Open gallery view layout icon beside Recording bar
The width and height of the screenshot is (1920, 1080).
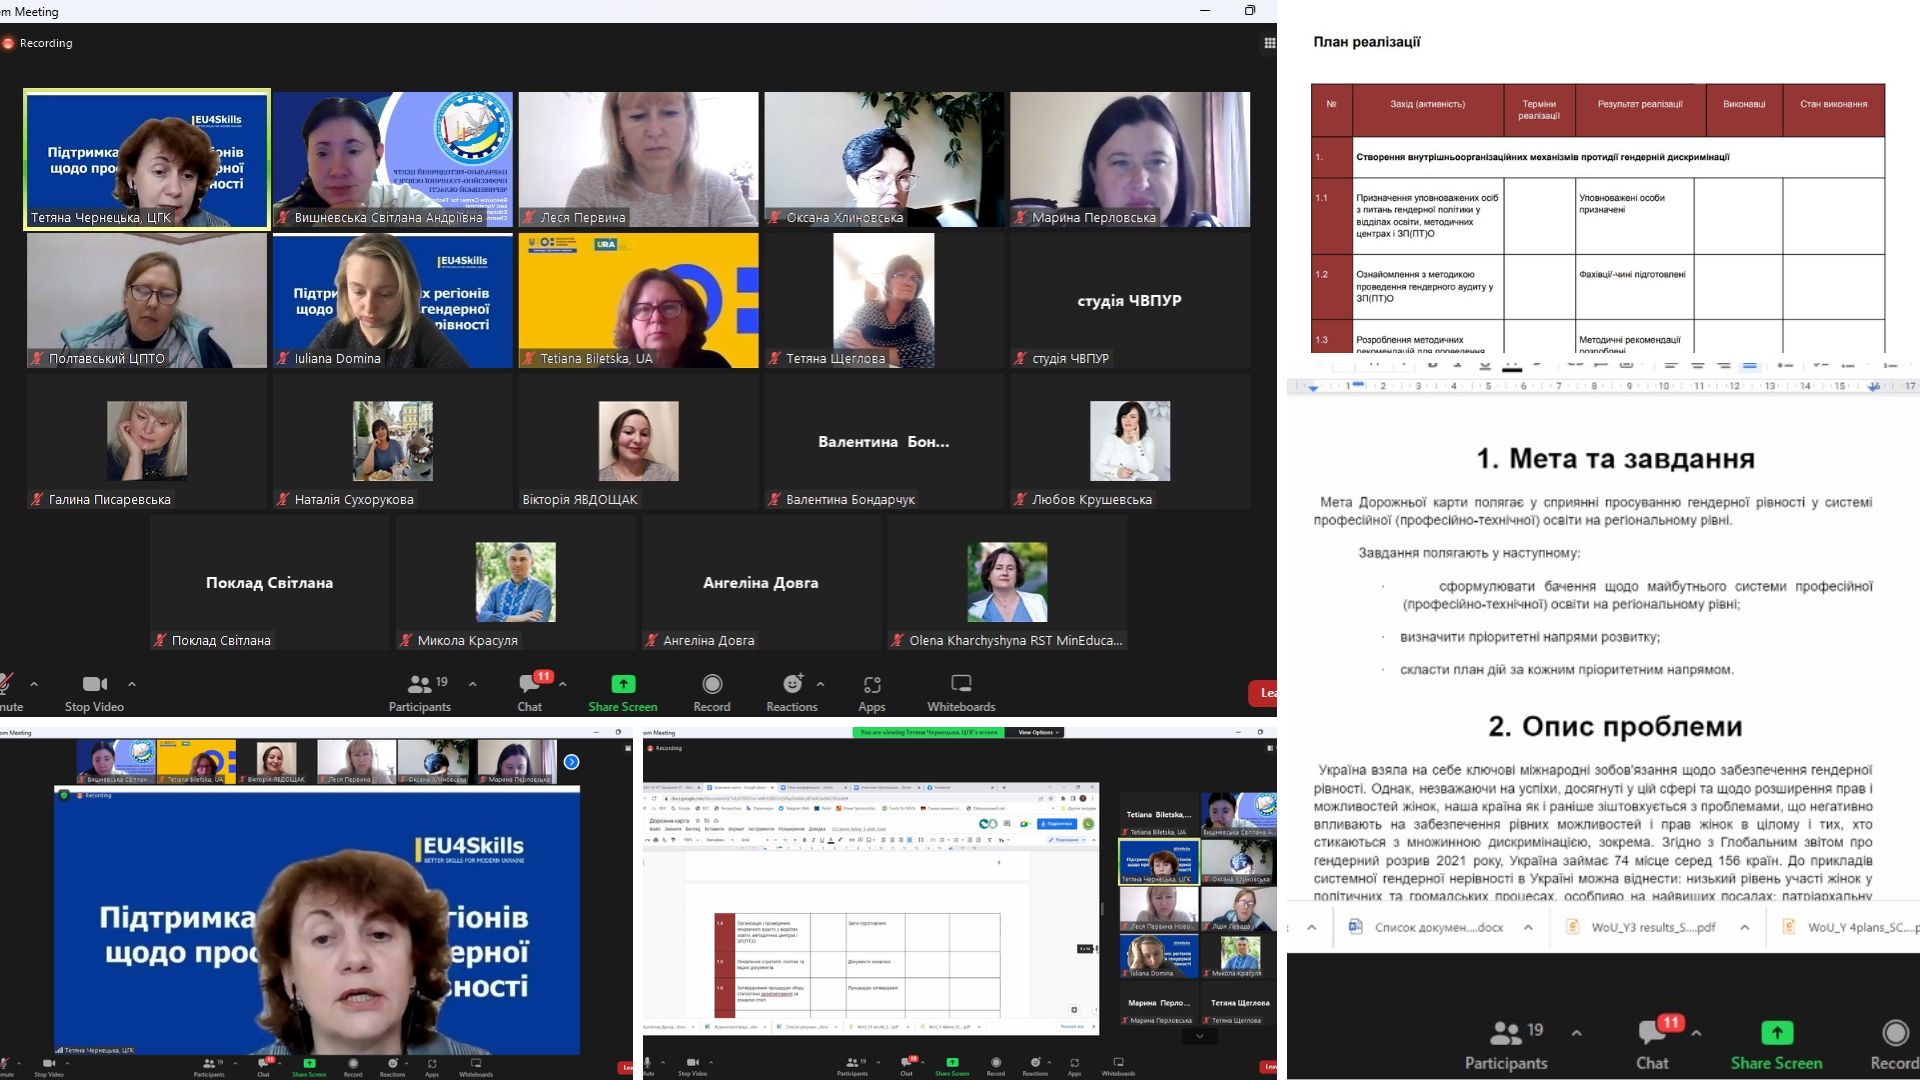coord(1269,43)
